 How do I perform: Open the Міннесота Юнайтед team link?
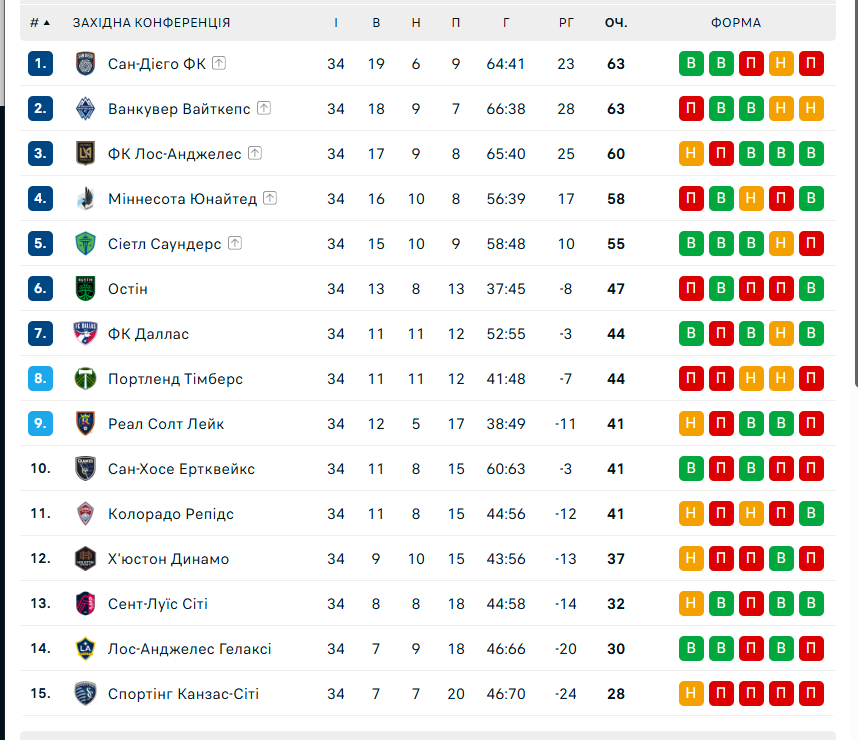click(x=182, y=199)
